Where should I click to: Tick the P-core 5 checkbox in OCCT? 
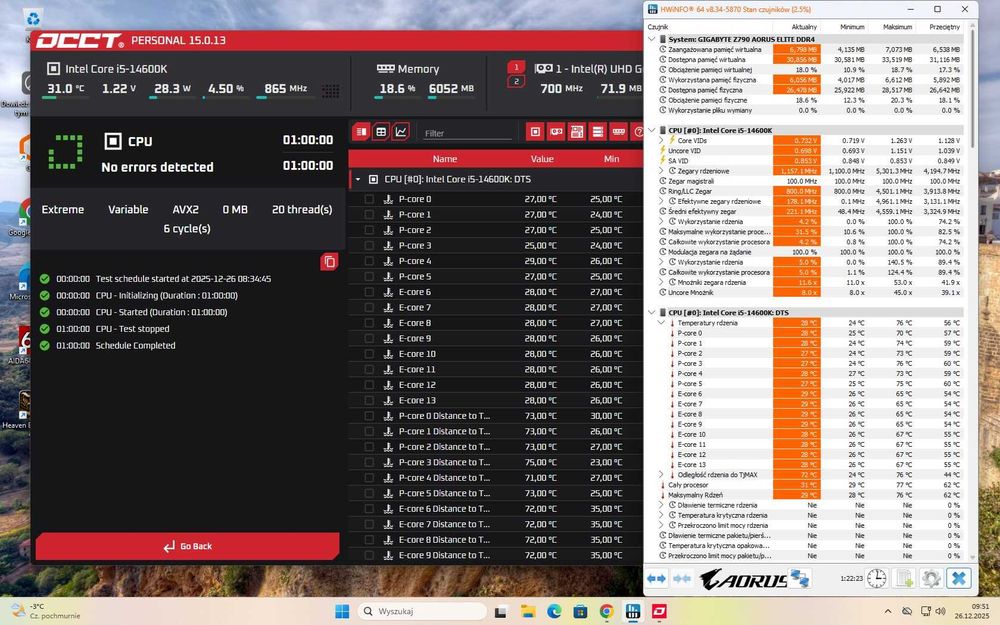[x=369, y=276]
